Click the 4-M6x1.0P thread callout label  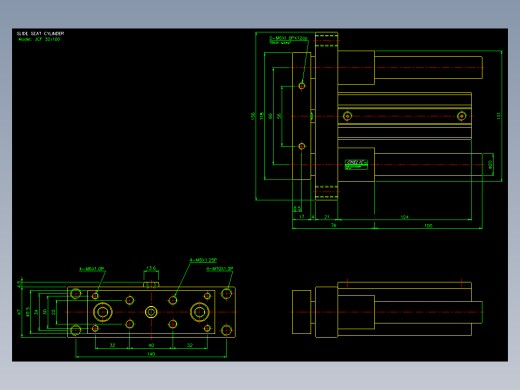pyautogui.click(x=92, y=269)
